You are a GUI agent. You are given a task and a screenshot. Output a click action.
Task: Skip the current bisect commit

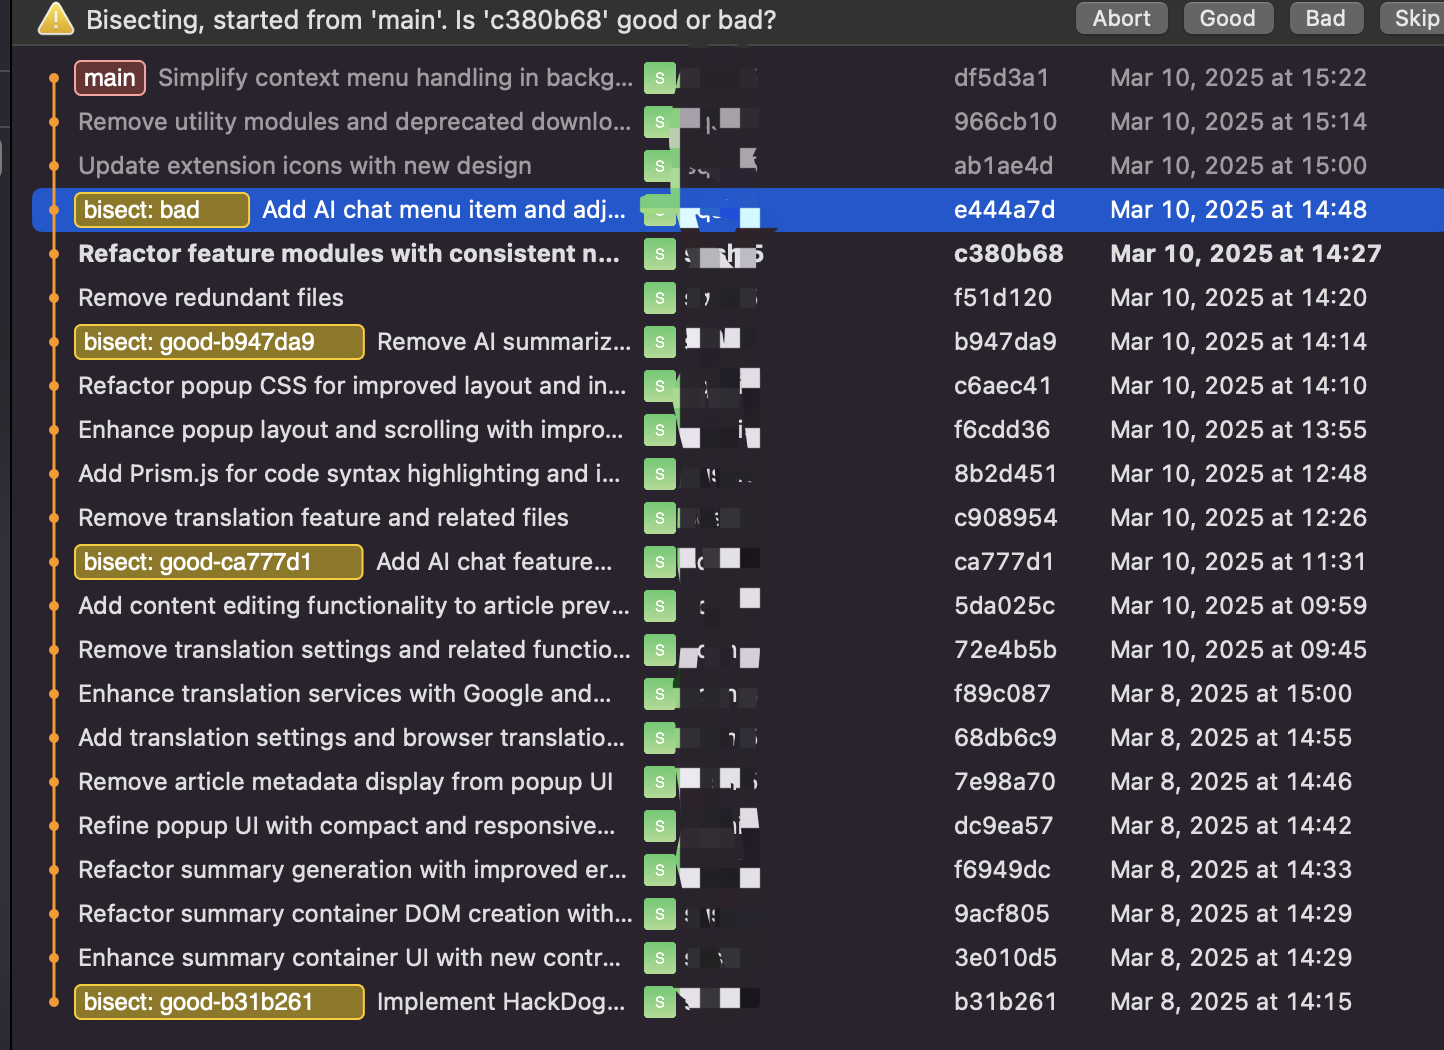pyautogui.click(x=1416, y=19)
